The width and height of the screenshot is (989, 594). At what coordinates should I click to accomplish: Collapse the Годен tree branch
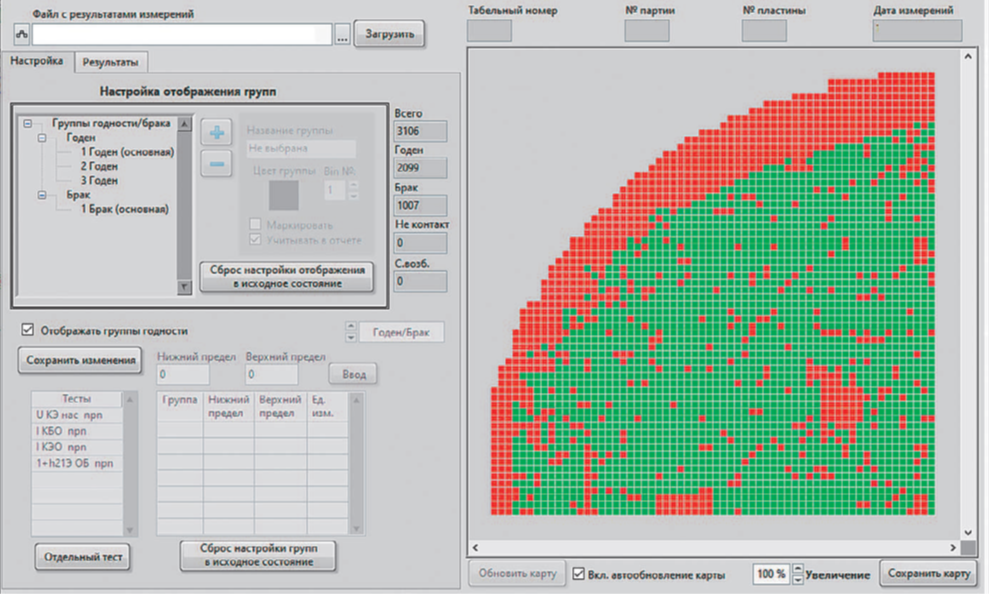pyautogui.click(x=42, y=138)
